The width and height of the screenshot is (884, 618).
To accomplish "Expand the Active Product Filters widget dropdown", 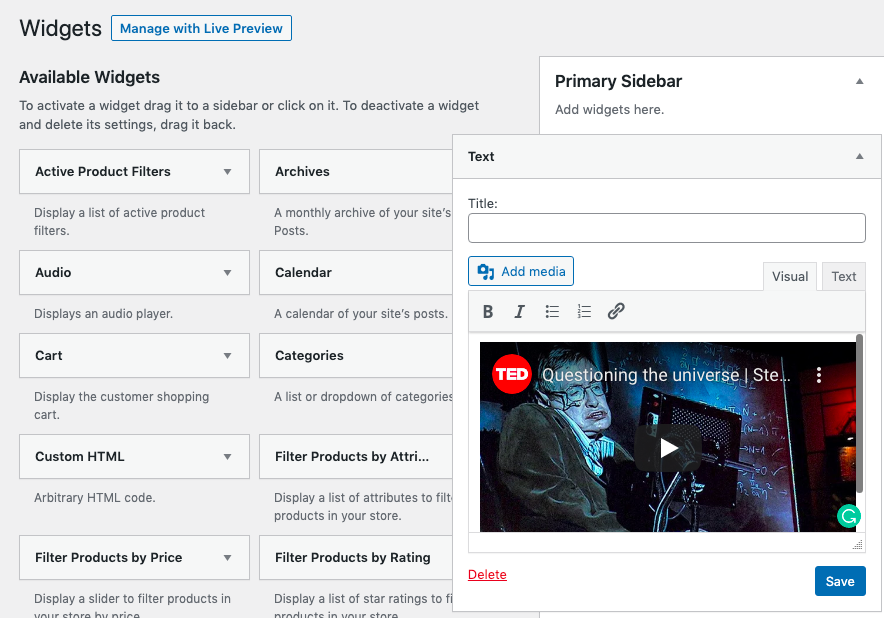I will click(227, 171).
